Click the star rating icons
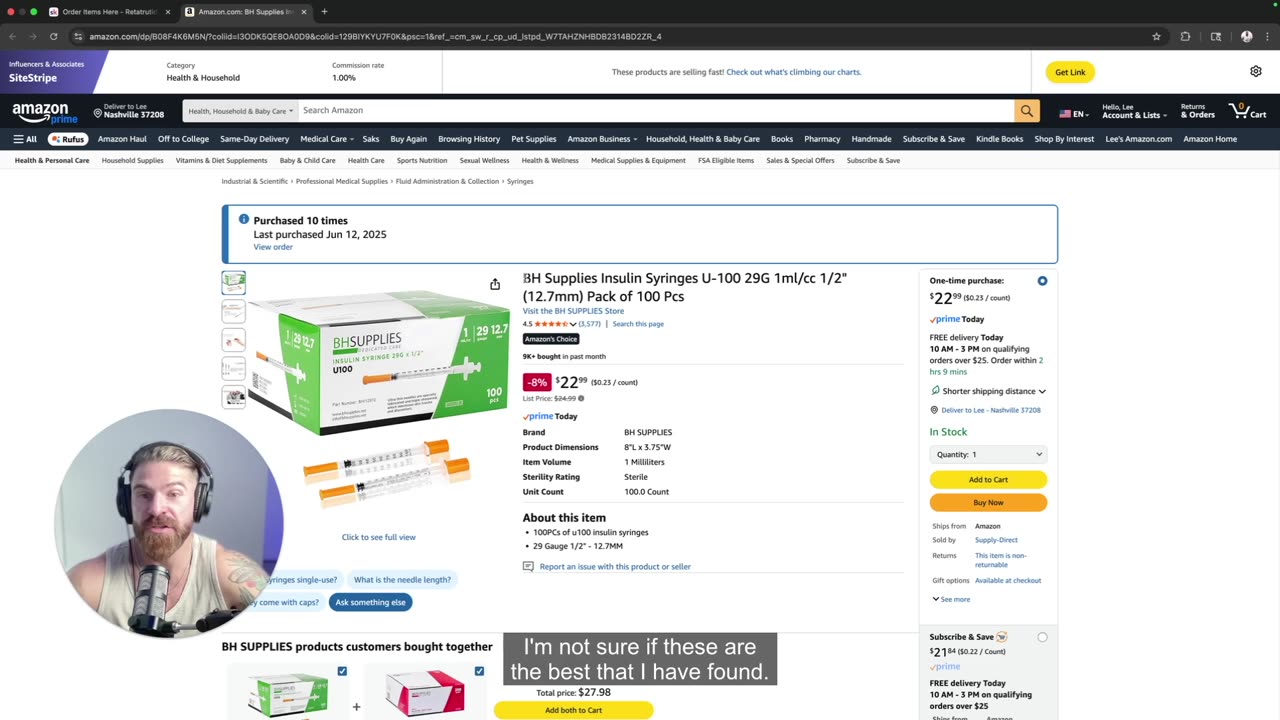Image resolution: width=1280 pixels, height=720 pixels. coord(551,324)
